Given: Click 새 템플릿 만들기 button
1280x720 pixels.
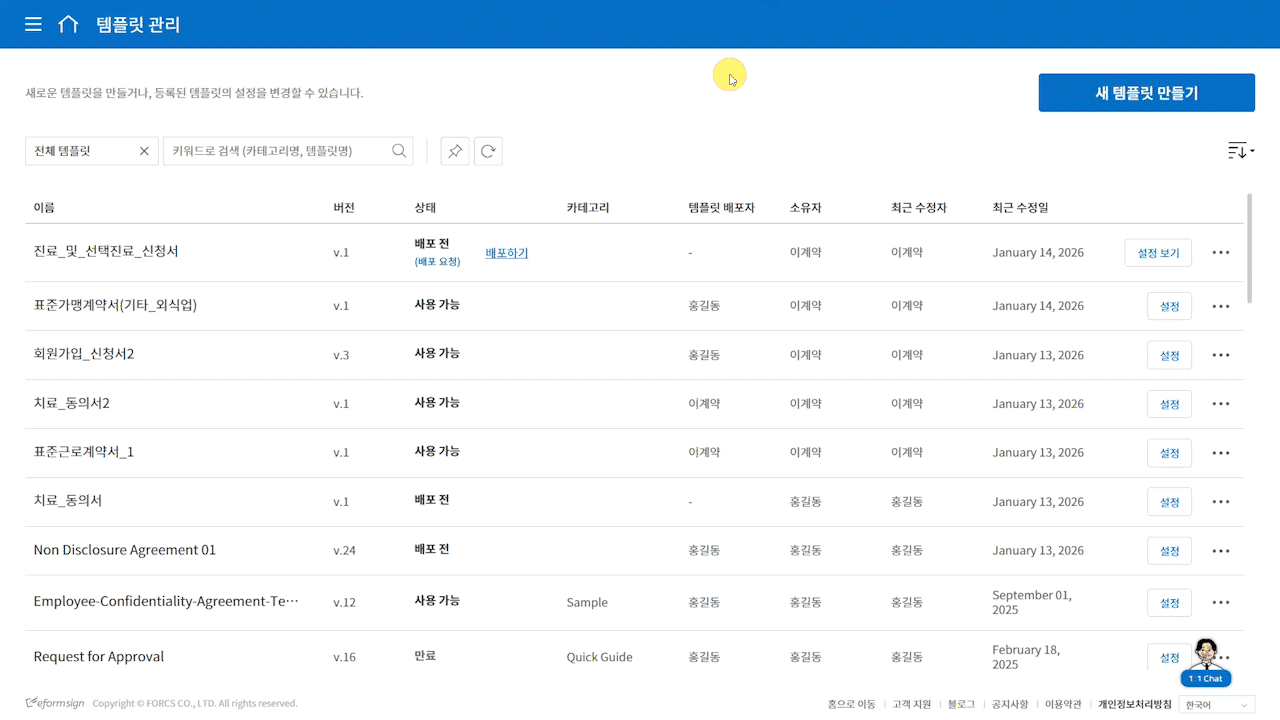Looking at the screenshot, I should pos(1146,93).
